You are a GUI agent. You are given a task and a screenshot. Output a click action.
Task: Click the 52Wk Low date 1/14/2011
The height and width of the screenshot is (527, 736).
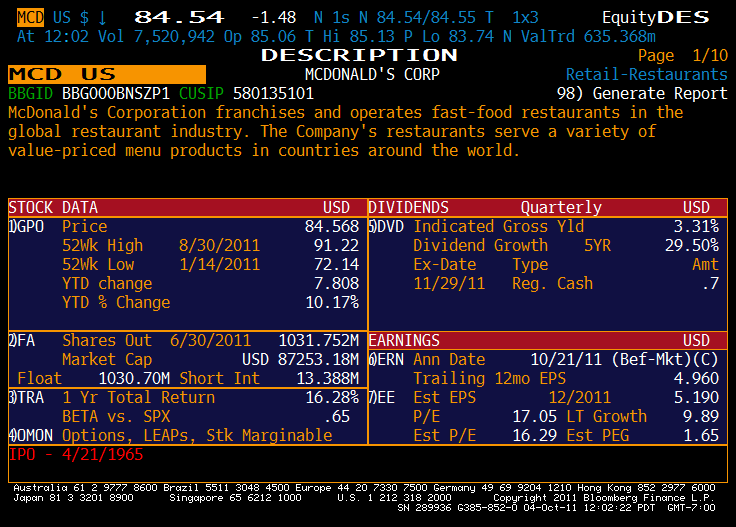tap(219, 265)
